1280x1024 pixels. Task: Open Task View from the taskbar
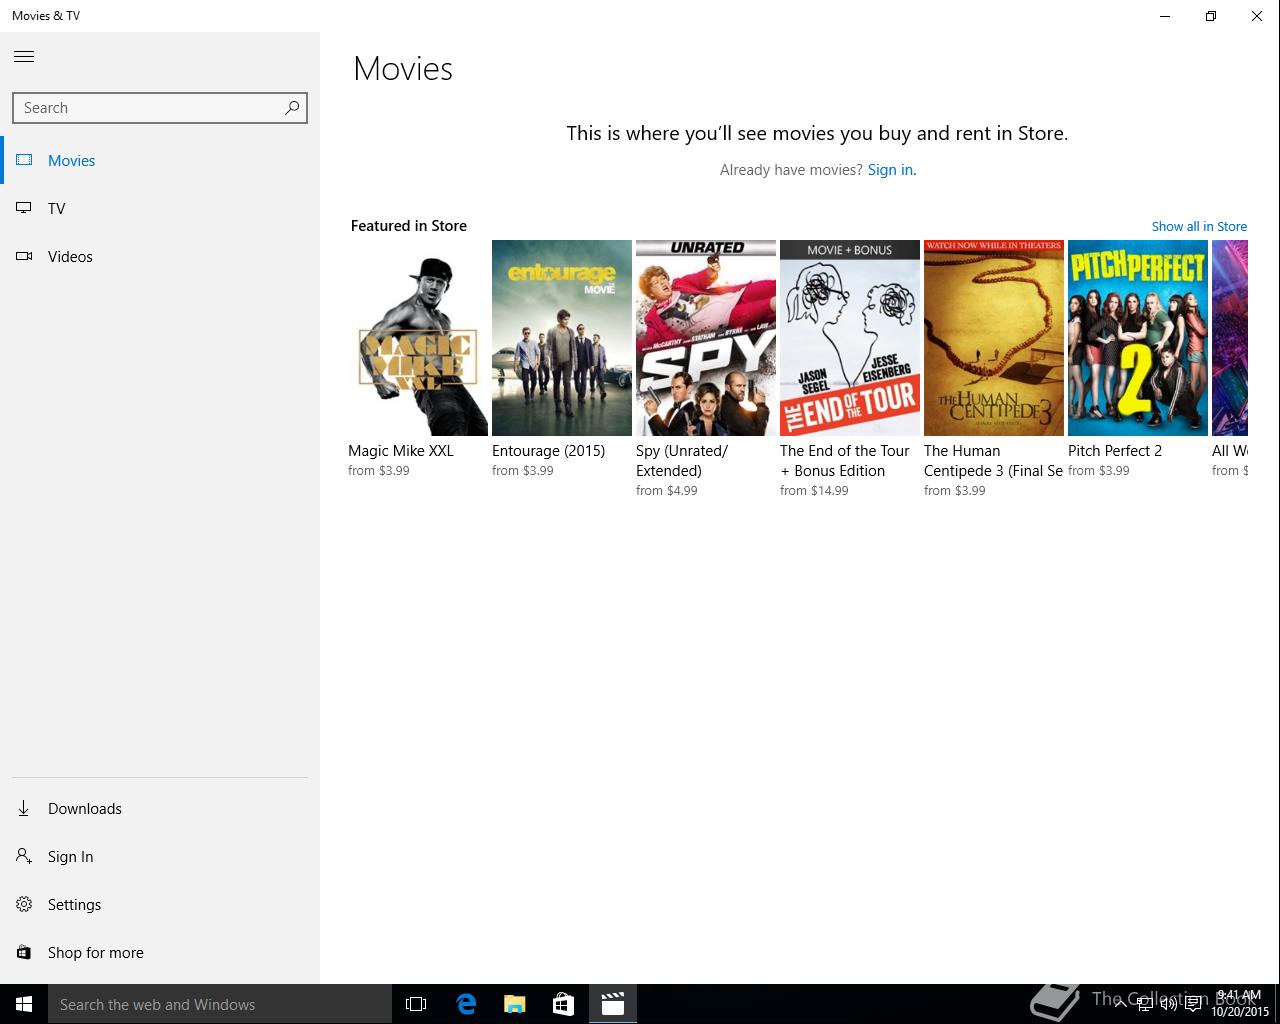pos(416,1004)
